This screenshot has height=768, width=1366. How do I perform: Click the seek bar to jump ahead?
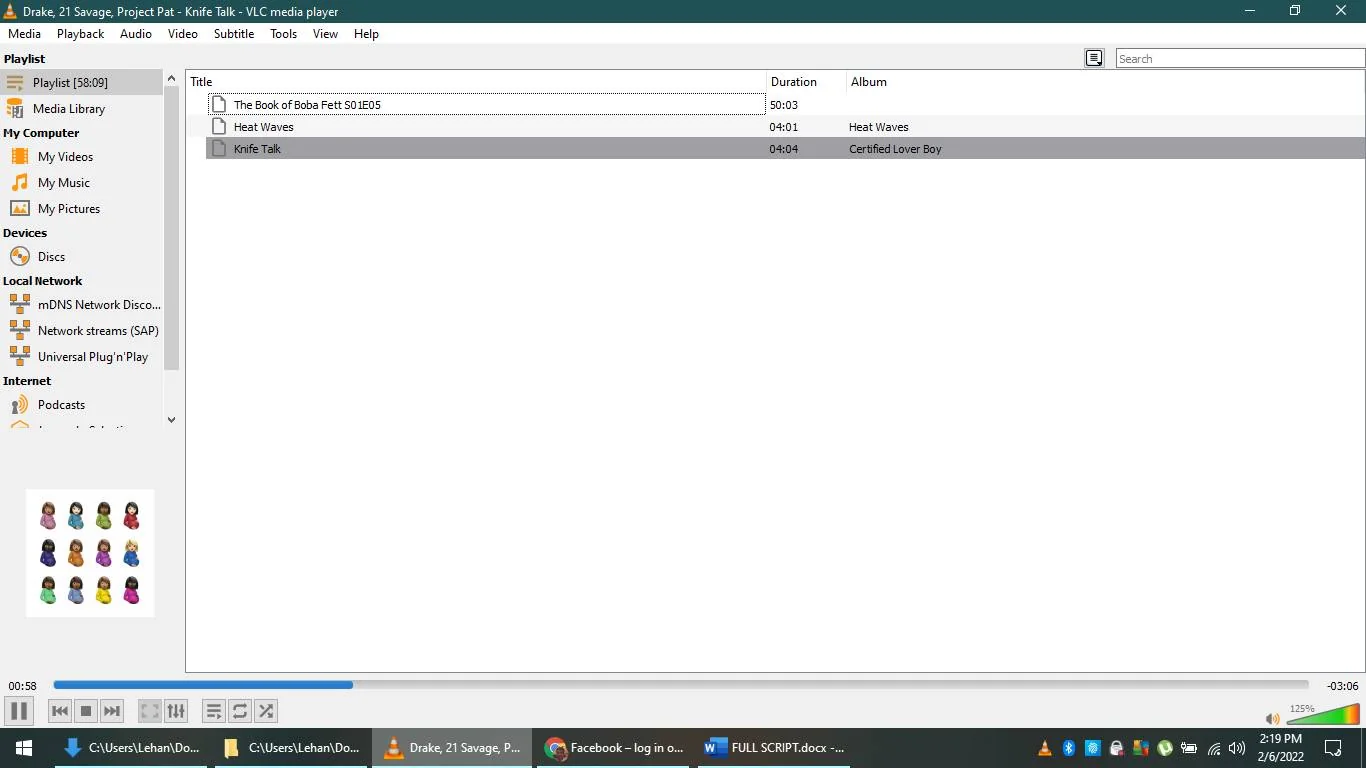click(680, 685)
